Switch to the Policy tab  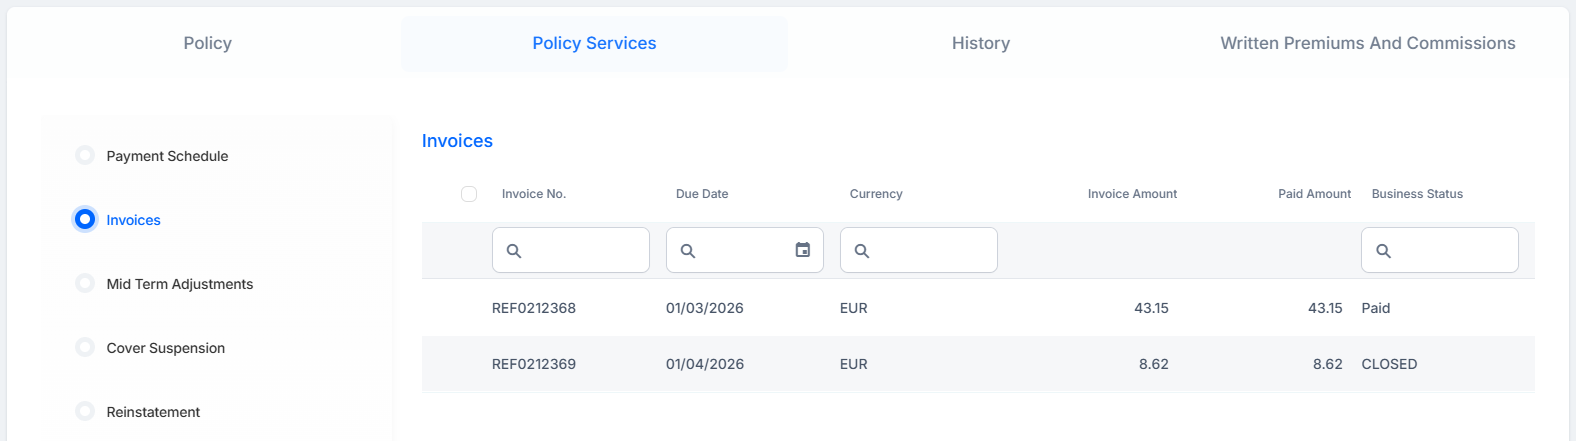pos(208,43)
